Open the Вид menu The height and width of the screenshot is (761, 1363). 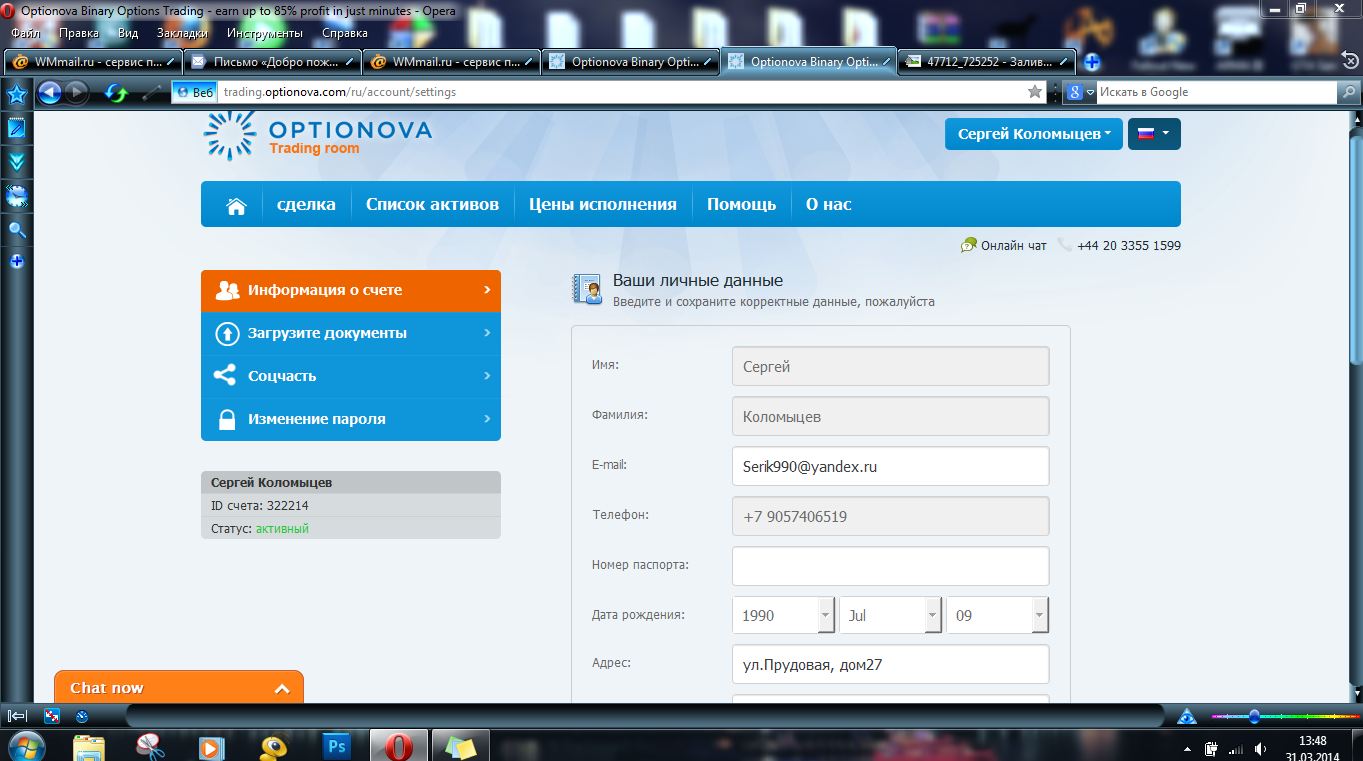pos(128,33)
